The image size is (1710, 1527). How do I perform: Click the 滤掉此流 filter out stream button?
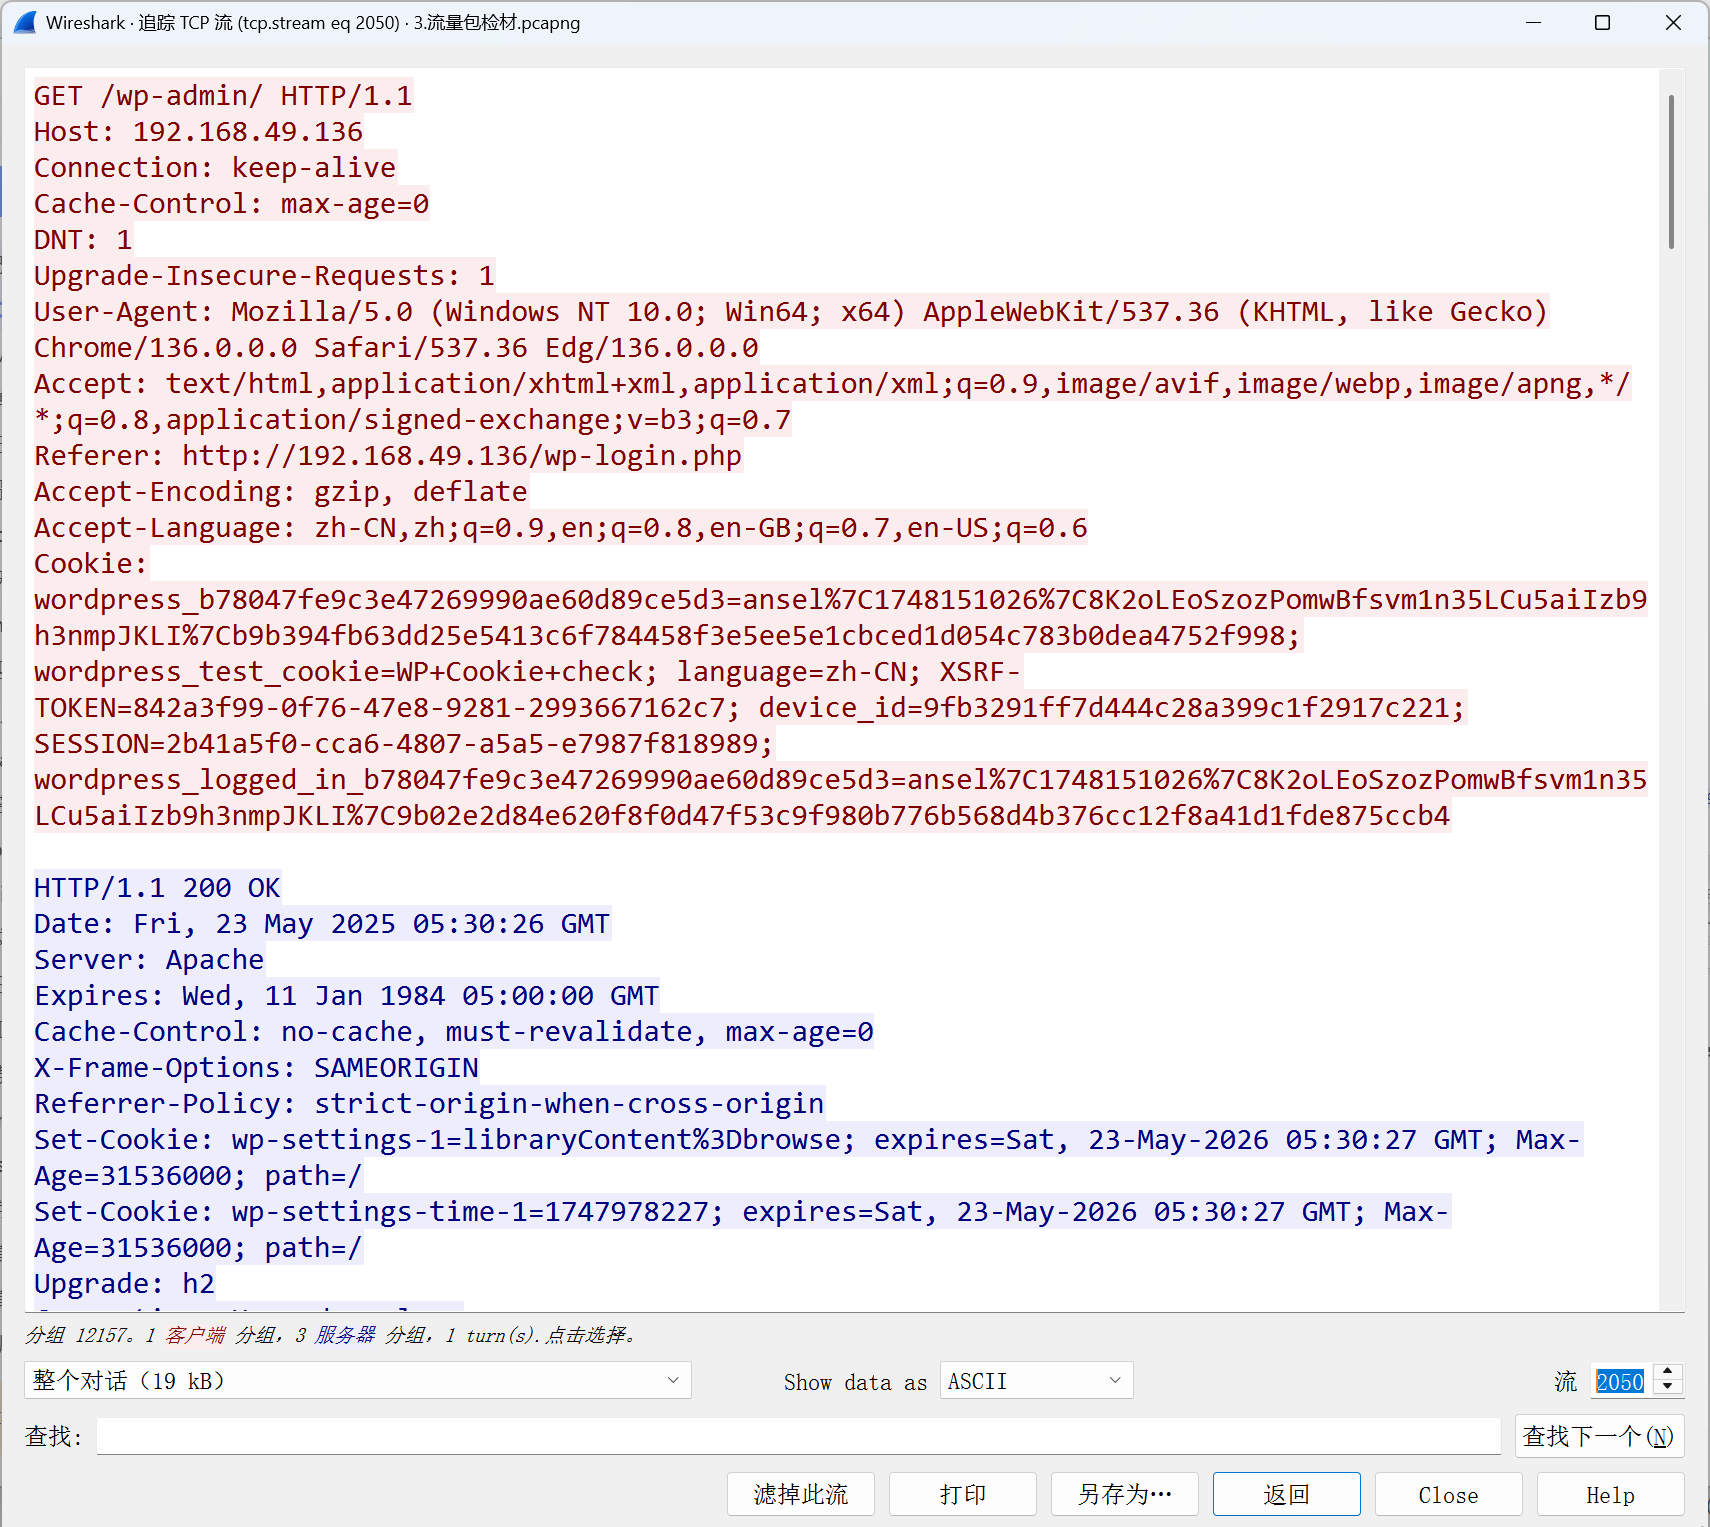tap(801, 1494)
